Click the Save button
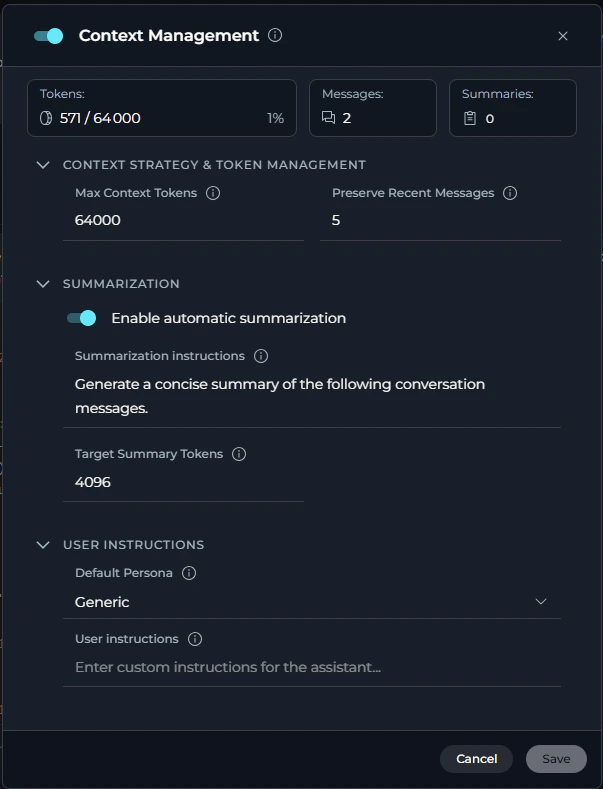603x789 pixels. point(556,759)
